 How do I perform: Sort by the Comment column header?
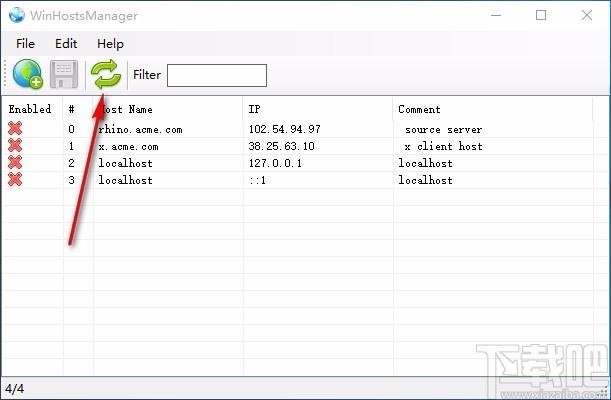pos(419,109)
